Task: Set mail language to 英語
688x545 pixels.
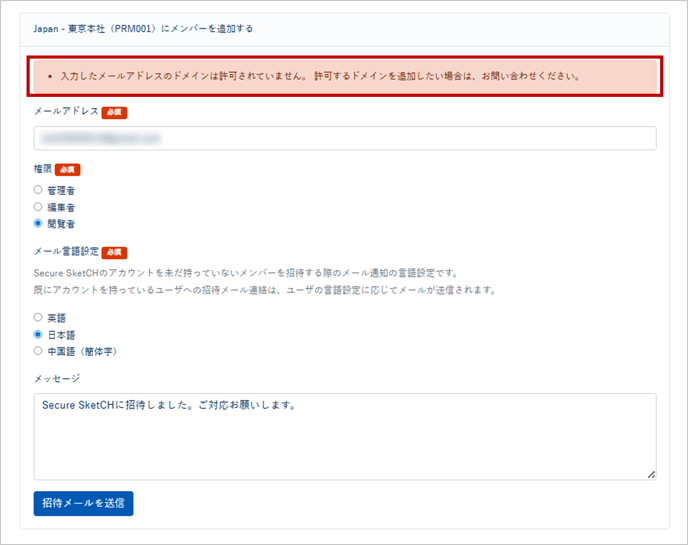Action: pos(38,317)
